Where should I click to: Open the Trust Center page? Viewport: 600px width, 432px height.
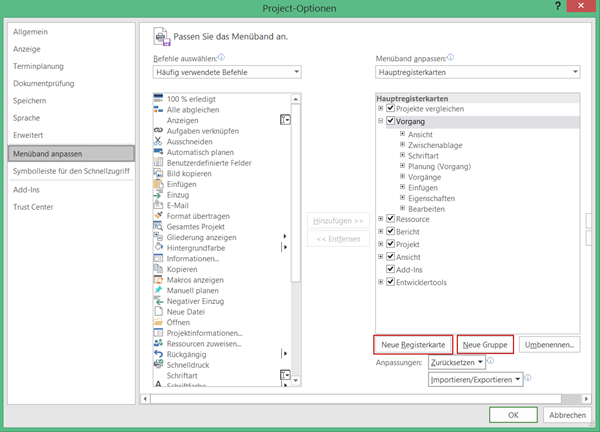coord(33,207)
